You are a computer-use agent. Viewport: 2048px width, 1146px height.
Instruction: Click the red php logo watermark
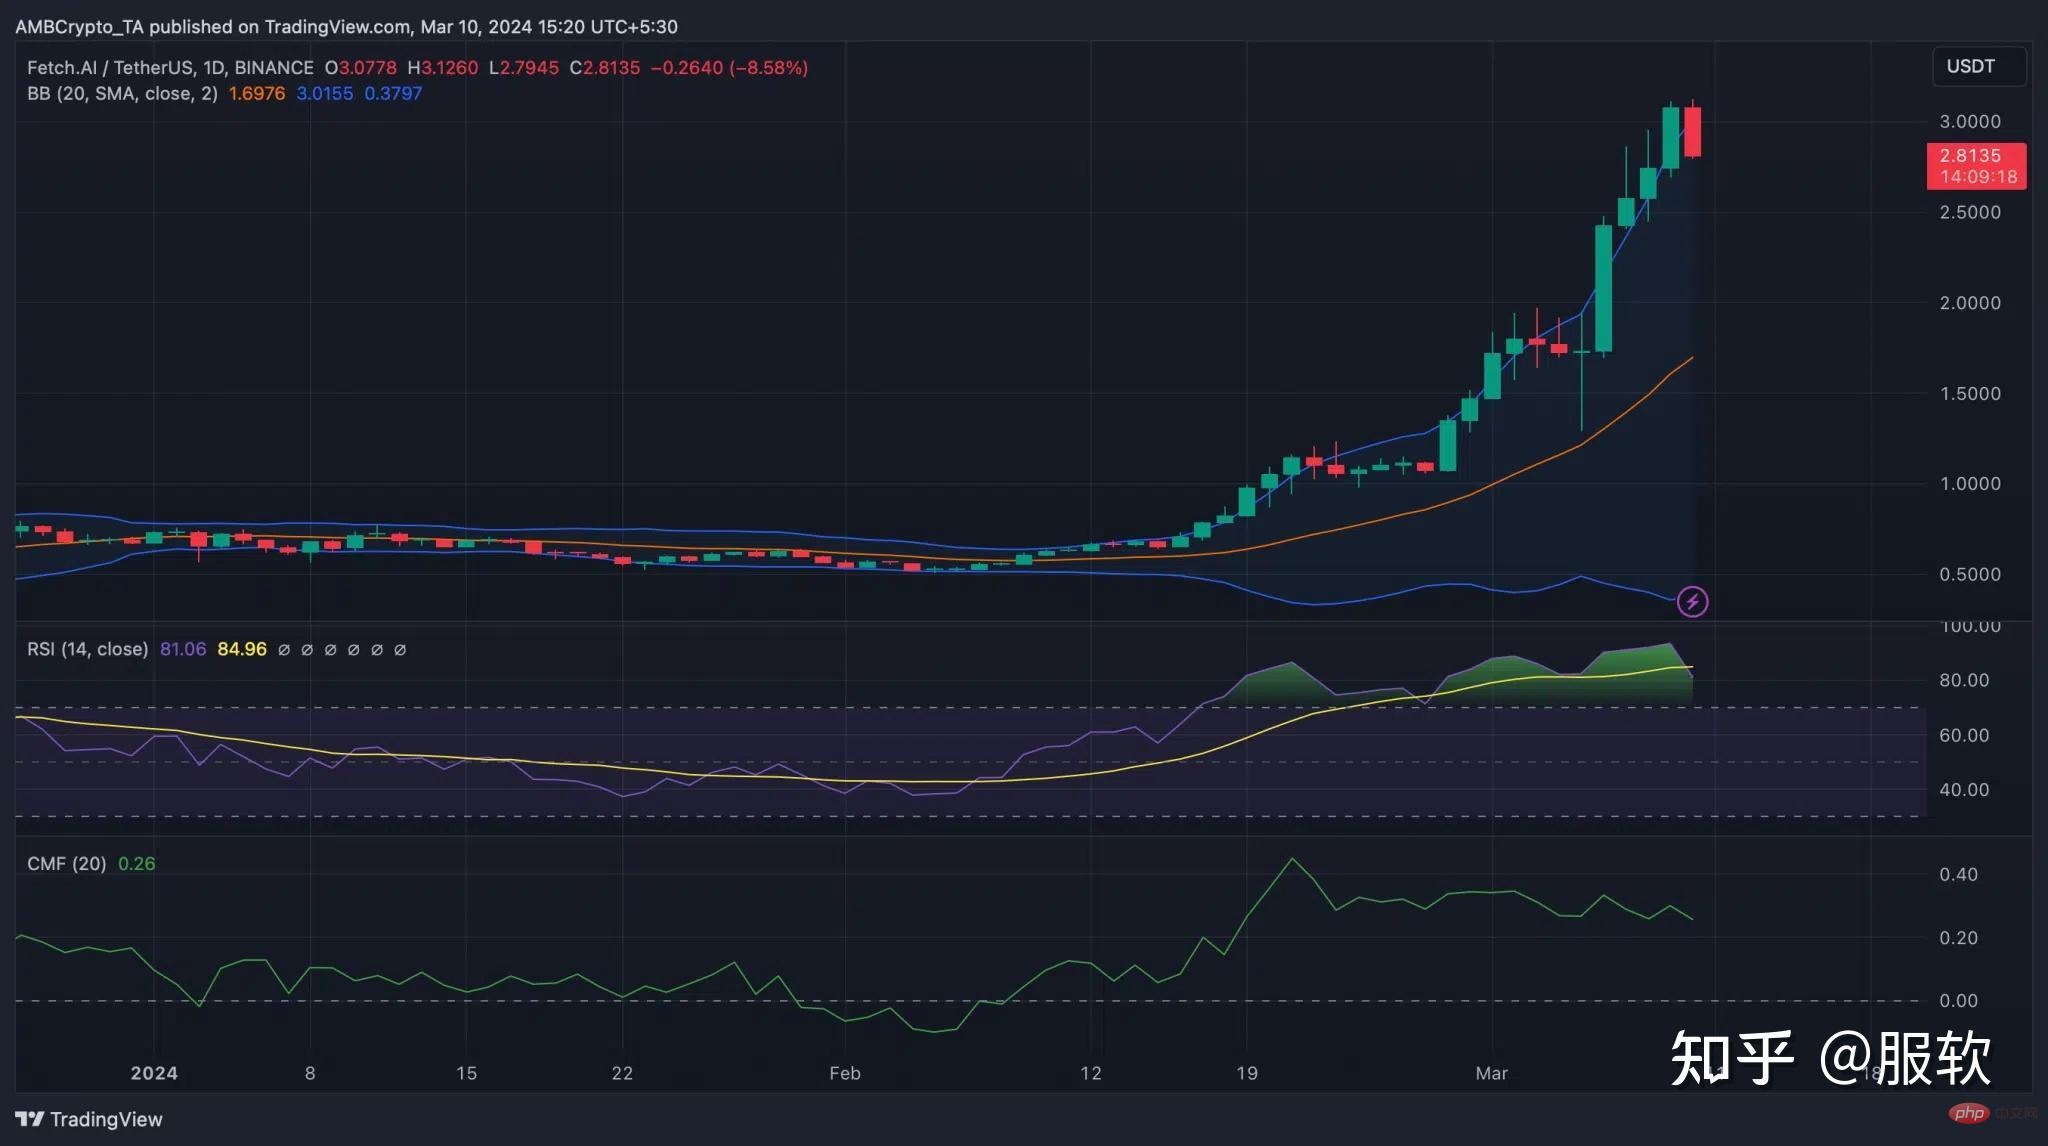1969,1113
